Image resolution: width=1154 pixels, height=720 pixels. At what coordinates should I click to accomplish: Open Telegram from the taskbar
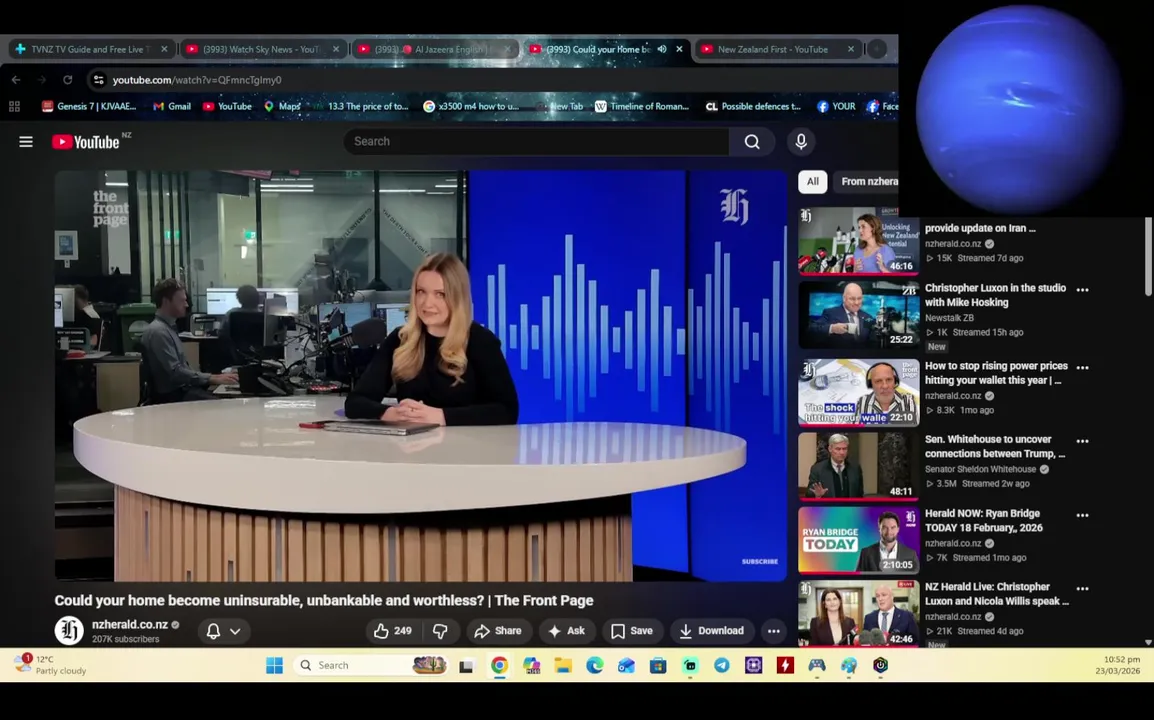[x=722, y=666]
